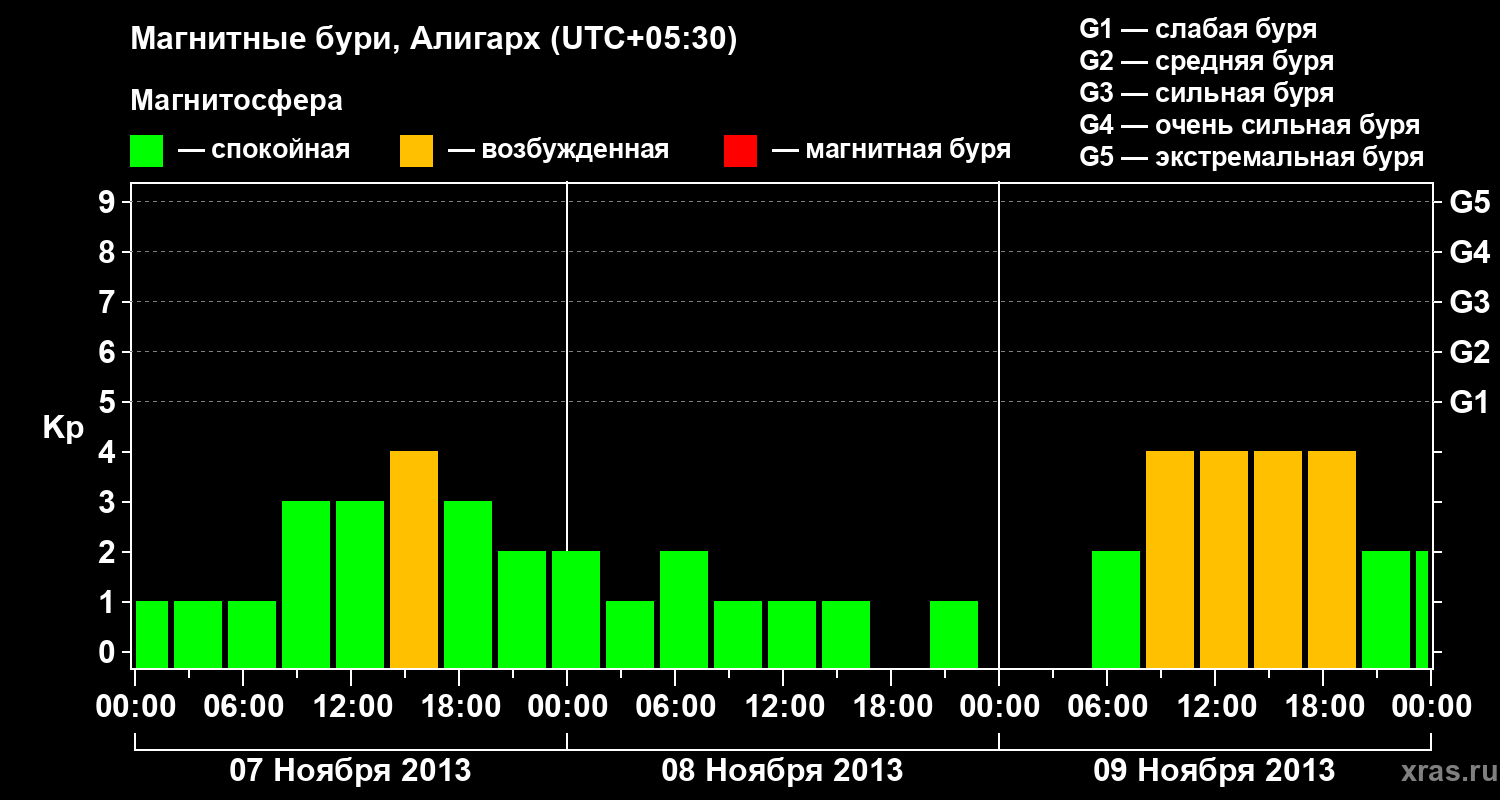Click the 'G1 — слабая буря' line
This screenshot has width=1500, height=800.
[1198, 29]
